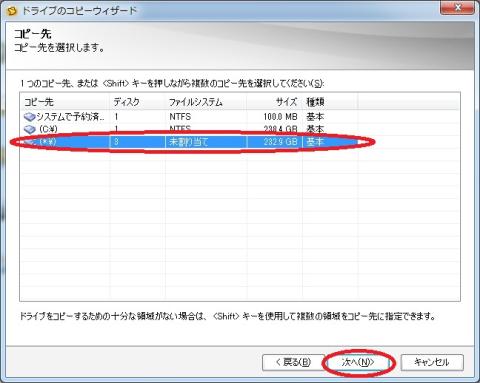Sort by ディスク column header
Screen dimensions: 480x383
[x=138, y=102]
